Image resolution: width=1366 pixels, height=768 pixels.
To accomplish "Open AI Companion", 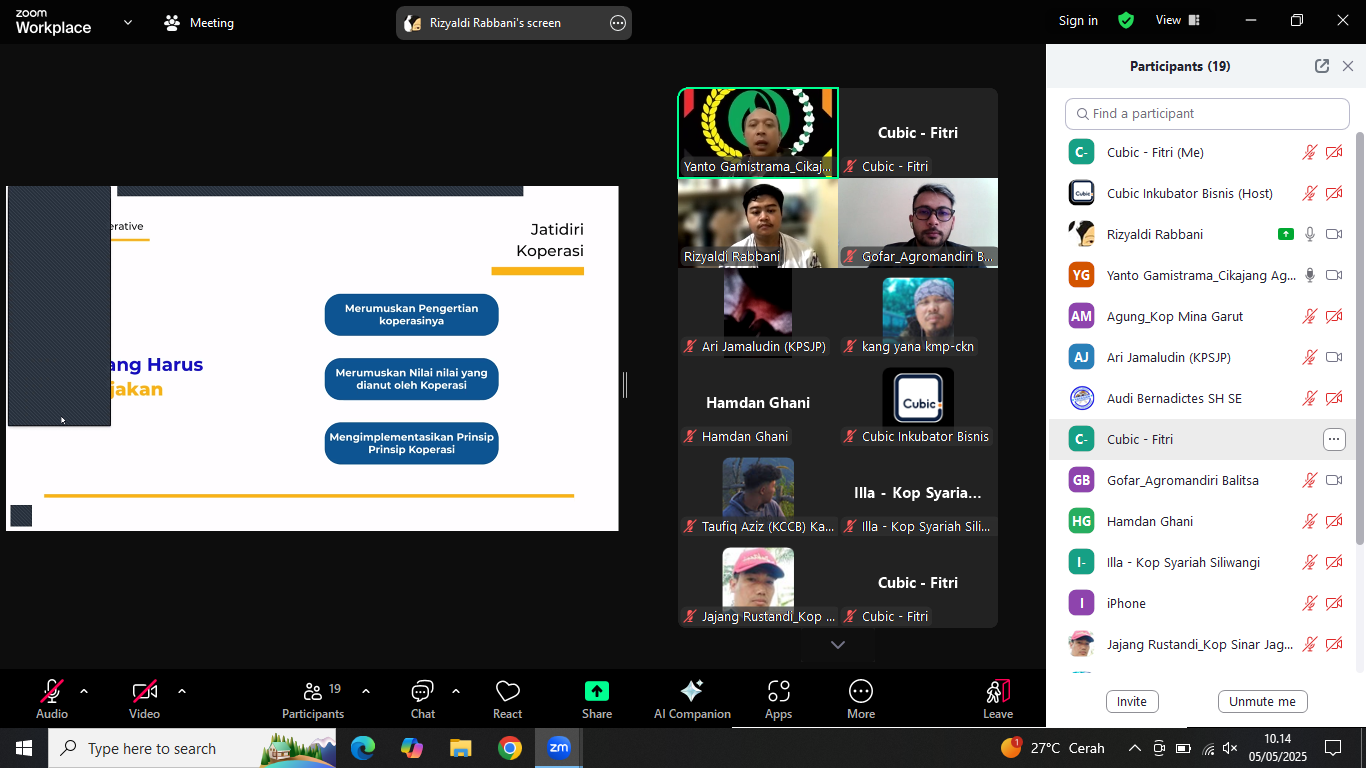I will (692, 699).
